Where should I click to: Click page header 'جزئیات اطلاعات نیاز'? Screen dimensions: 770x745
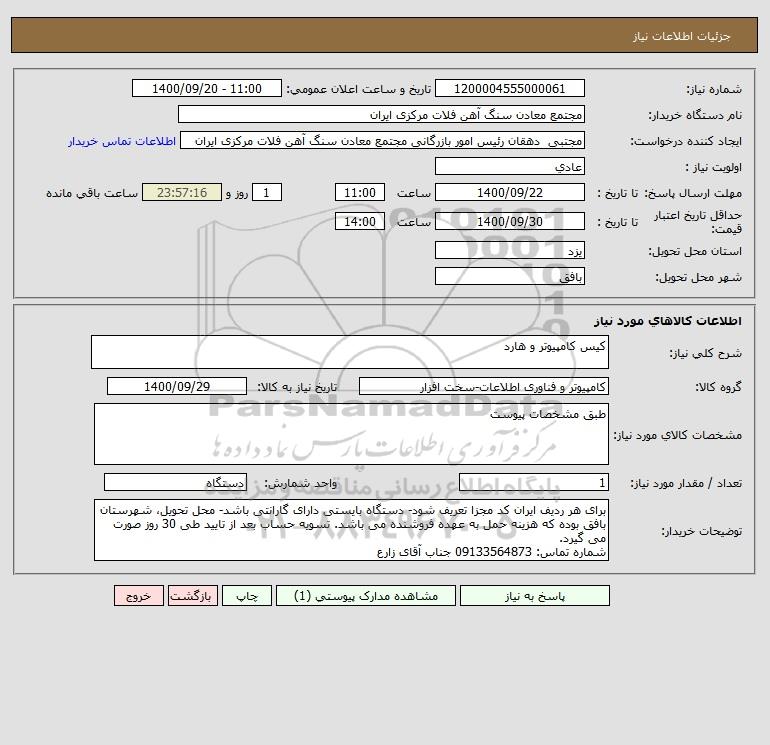tap(682, 36)
